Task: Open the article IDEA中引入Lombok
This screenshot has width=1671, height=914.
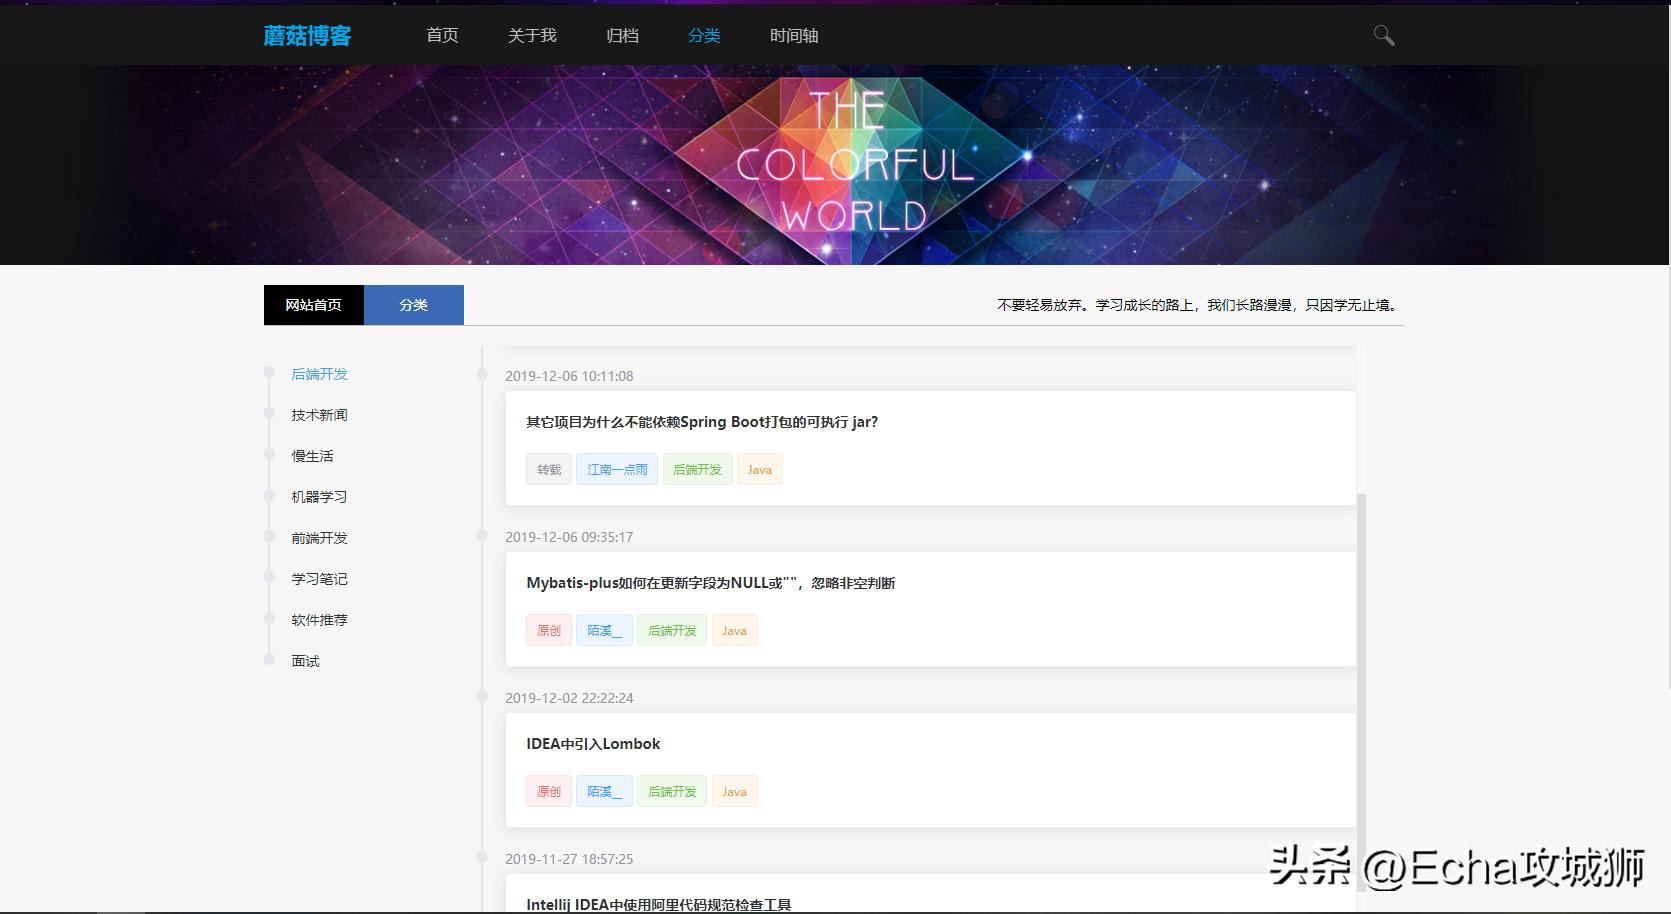Action: pos(593,743)
